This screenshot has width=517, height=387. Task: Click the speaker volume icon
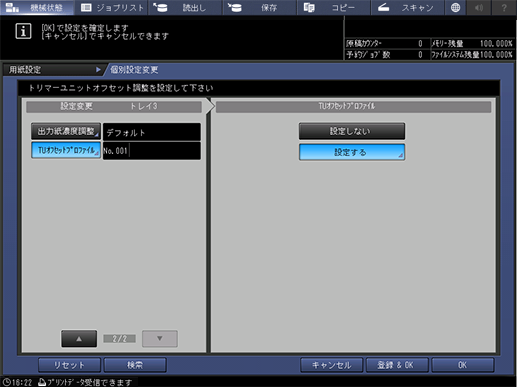[479, 7]
